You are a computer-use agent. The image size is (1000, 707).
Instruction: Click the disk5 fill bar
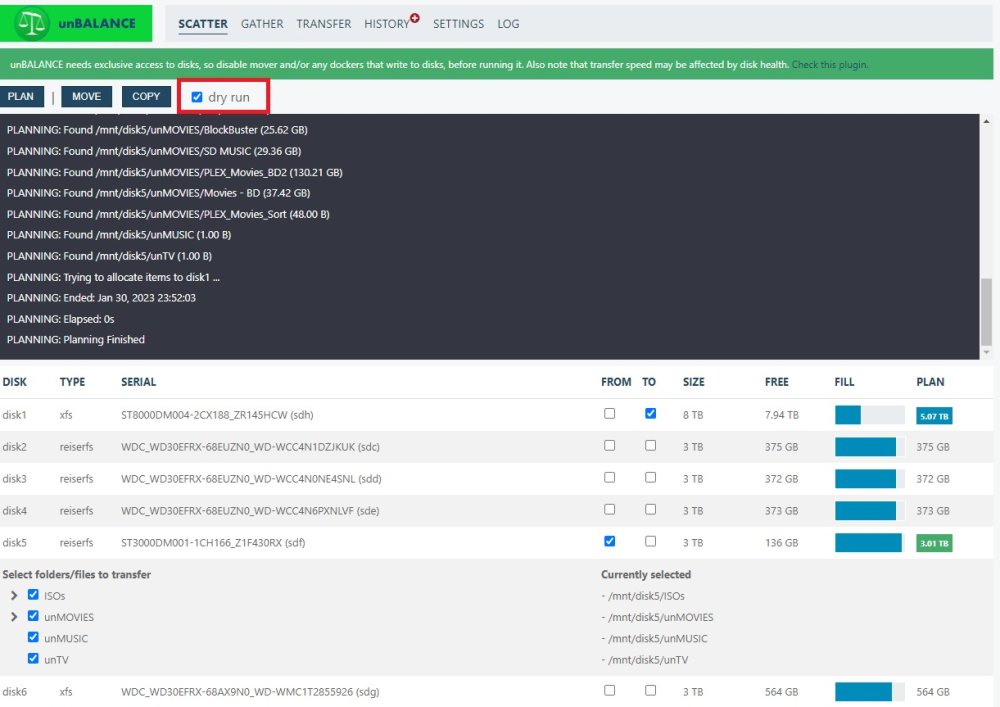coord(869,543)
